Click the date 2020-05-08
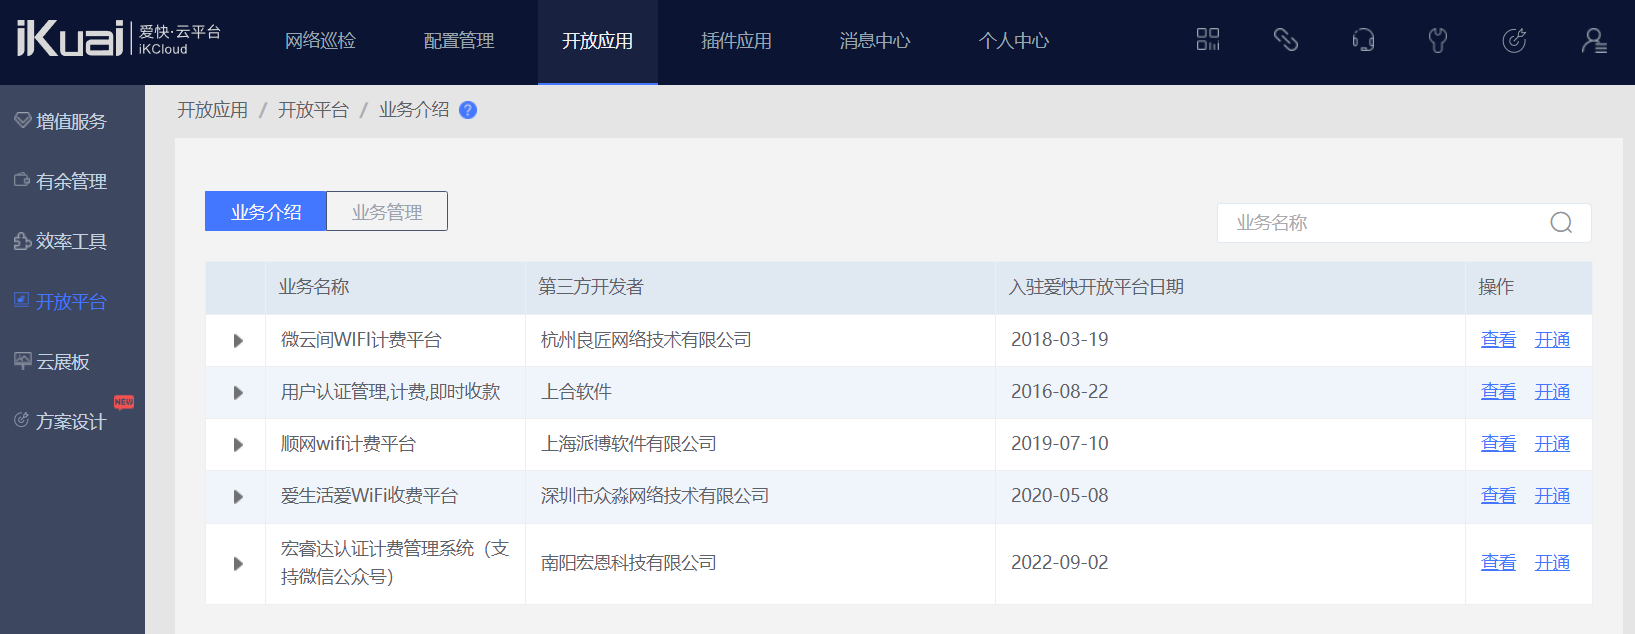Image resolution: width=1635 pixels, height=634 pixels. (x=1060, y=496)
